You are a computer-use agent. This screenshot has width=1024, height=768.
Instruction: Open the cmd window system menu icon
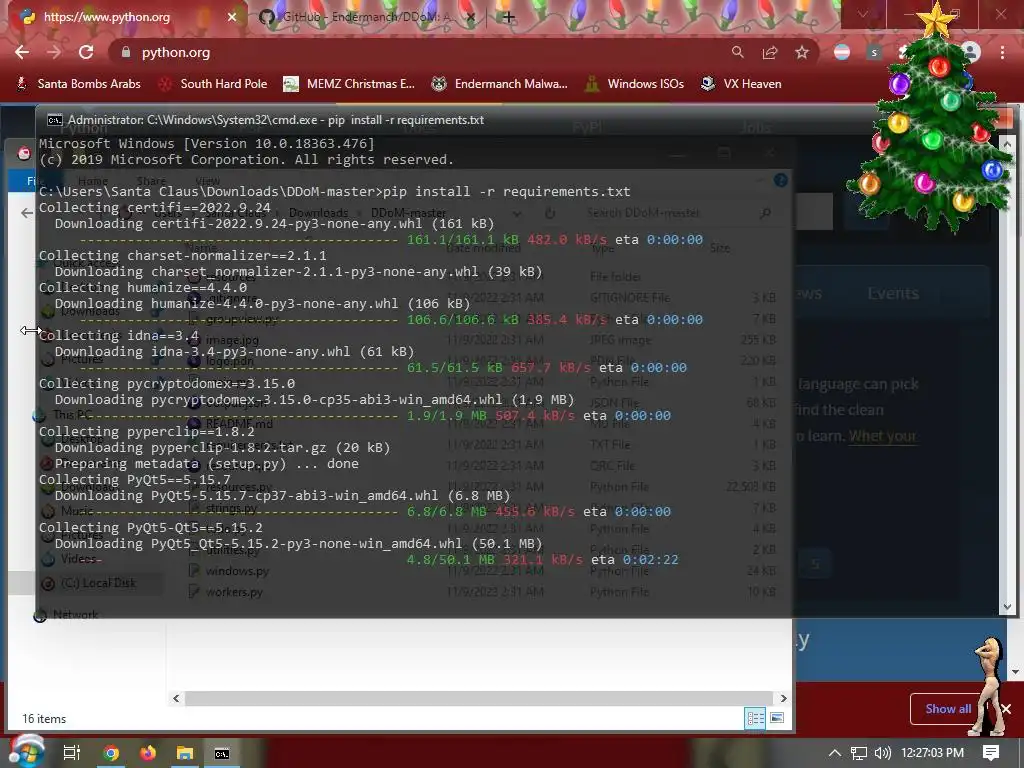coord(55,120)
